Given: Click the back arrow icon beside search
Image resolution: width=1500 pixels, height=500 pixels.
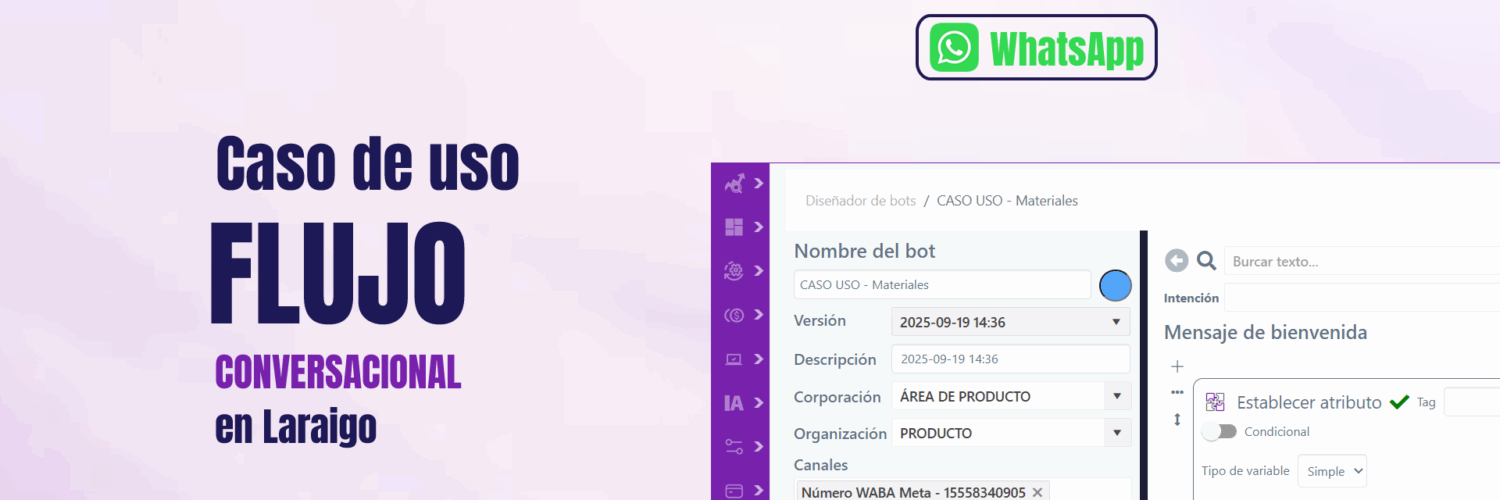Looking at the screenshot, I should tap(1177, 261).
